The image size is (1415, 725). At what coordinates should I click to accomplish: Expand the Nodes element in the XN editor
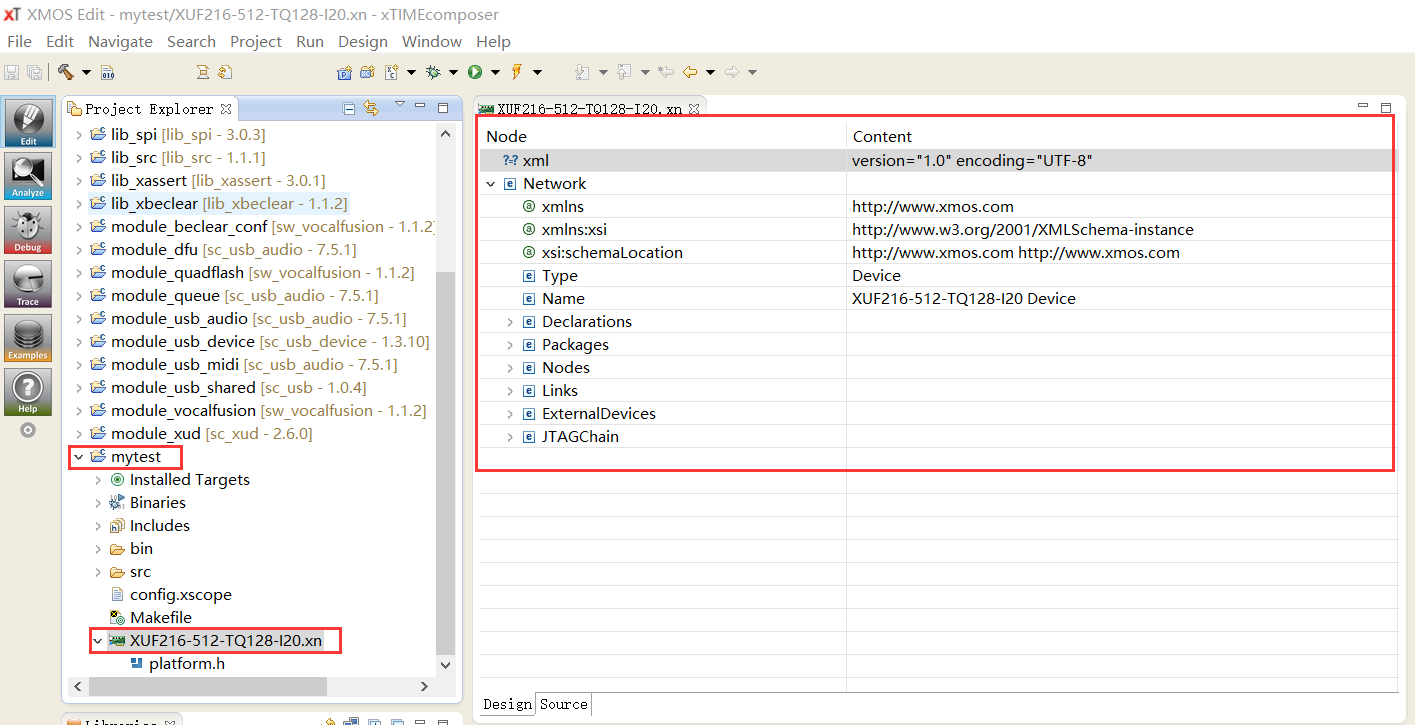pos(510,367)
